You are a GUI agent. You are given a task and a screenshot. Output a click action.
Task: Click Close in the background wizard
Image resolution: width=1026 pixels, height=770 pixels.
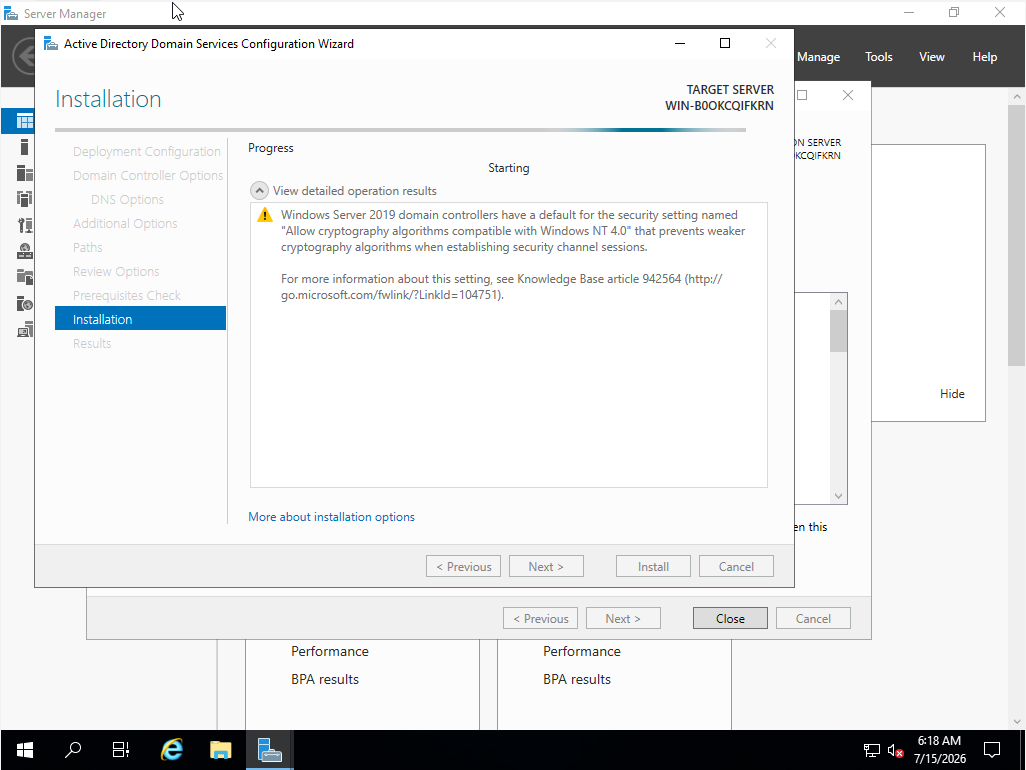[730, 619]
